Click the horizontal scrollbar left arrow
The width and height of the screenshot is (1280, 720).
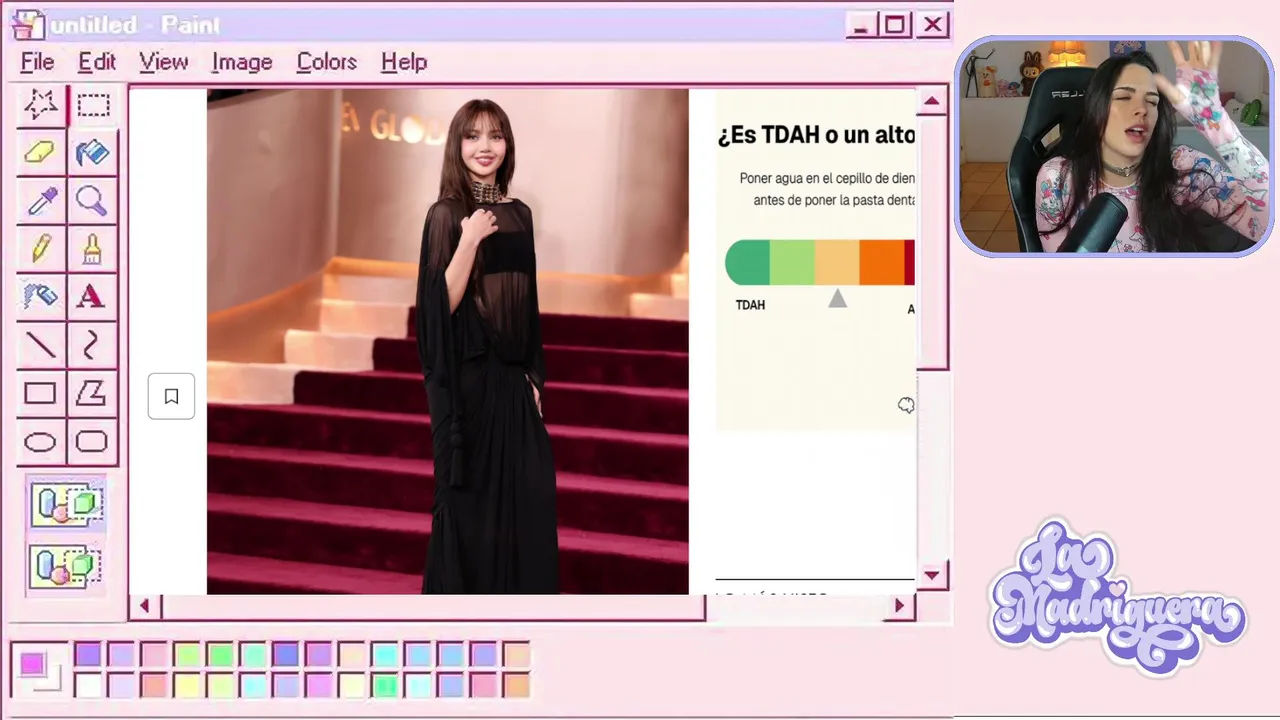145,606
